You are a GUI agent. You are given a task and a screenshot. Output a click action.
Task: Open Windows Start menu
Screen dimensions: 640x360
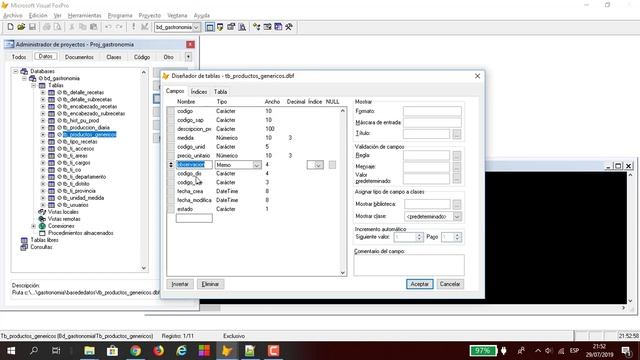[11, 351]
